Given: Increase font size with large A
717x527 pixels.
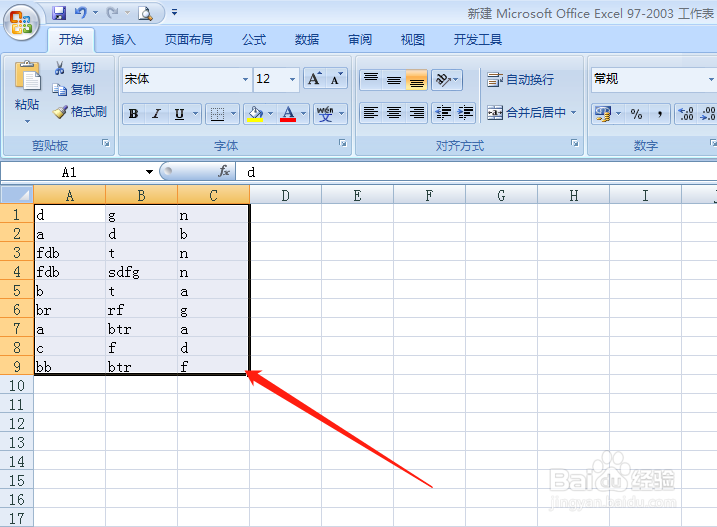Looking at the screenshot, I should click(x=314, y=79).
